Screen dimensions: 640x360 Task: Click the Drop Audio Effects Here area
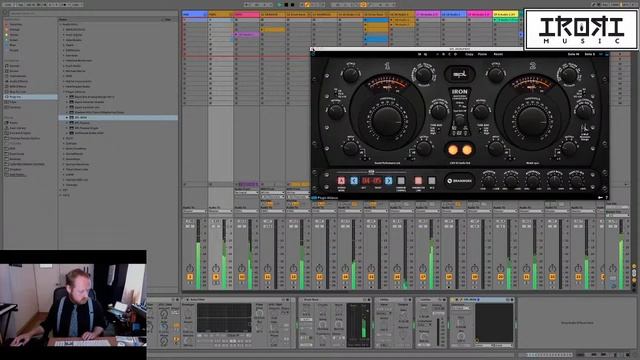[577, 323]
